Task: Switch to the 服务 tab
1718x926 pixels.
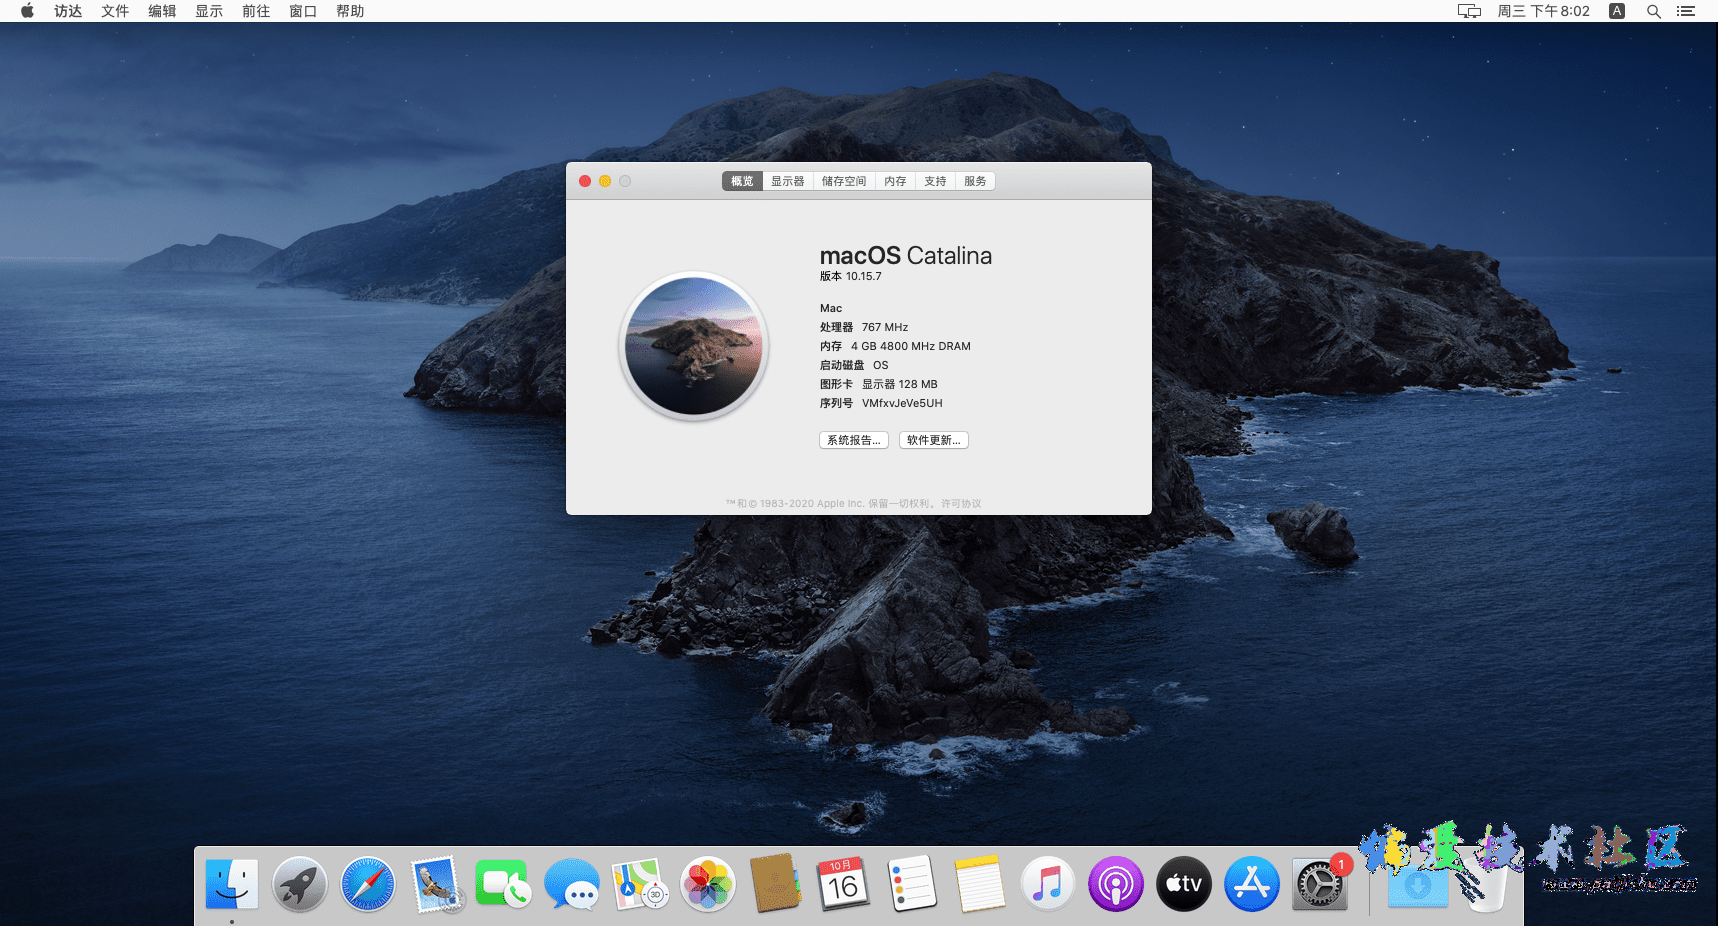Action: point(975,181)
